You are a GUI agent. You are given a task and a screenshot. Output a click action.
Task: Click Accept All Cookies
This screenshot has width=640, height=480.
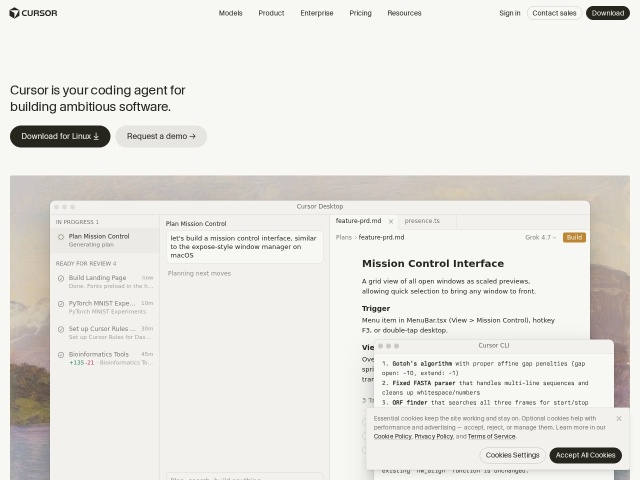[585, 455]
